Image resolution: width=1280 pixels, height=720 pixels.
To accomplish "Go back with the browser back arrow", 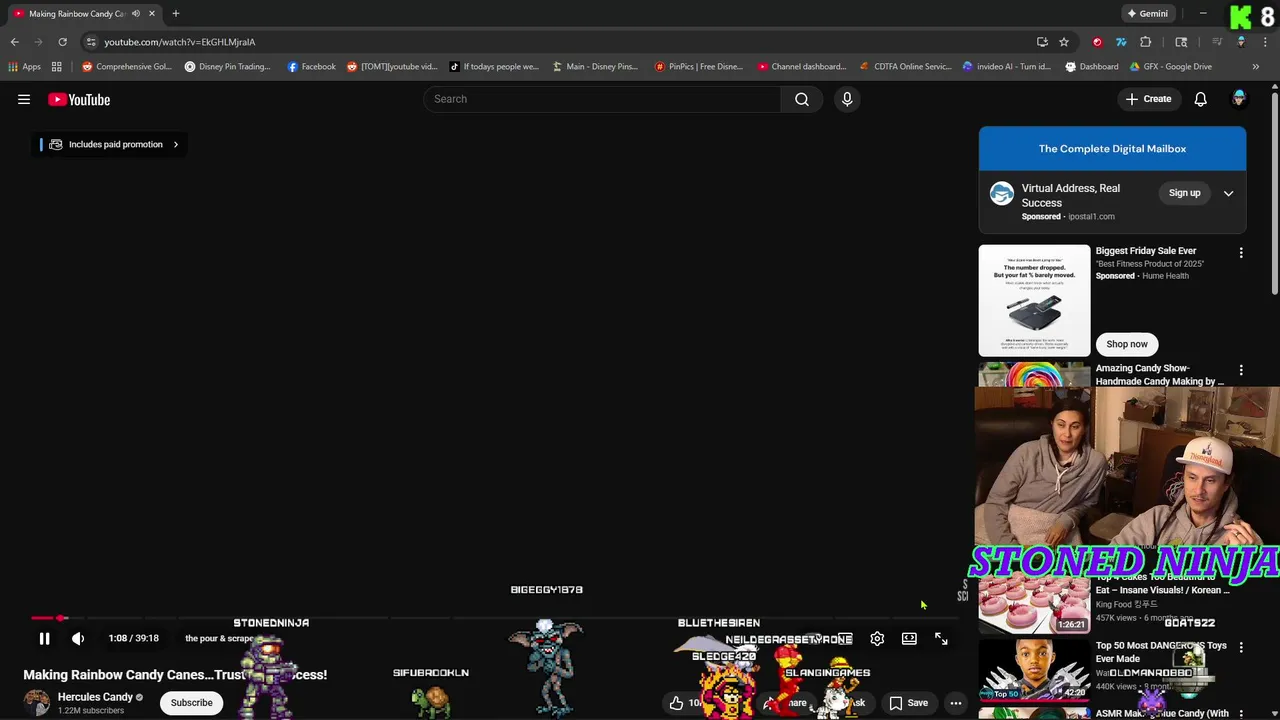I will [x=14, y=42].
